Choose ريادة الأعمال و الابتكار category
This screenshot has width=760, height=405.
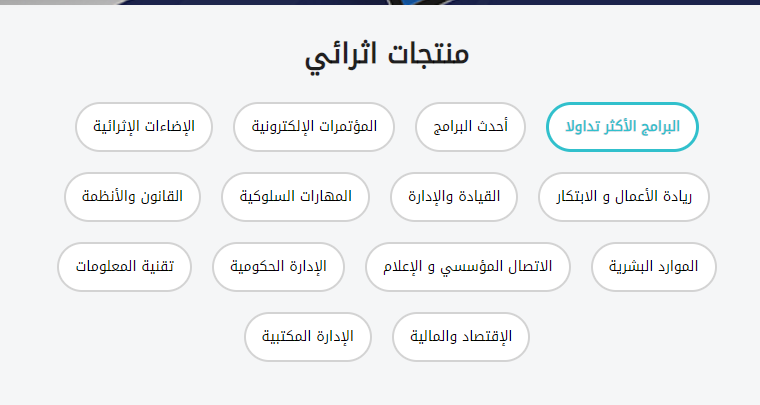click(x=624, y=197)
